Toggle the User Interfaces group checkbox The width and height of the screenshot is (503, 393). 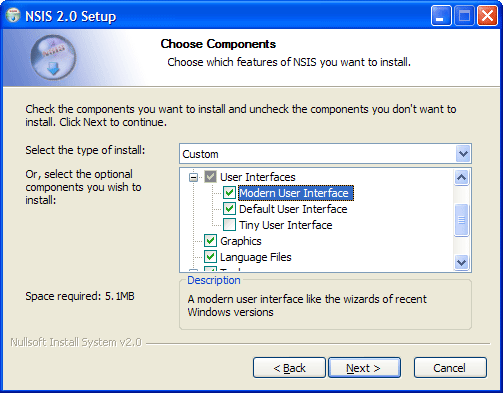pos(210,177)
